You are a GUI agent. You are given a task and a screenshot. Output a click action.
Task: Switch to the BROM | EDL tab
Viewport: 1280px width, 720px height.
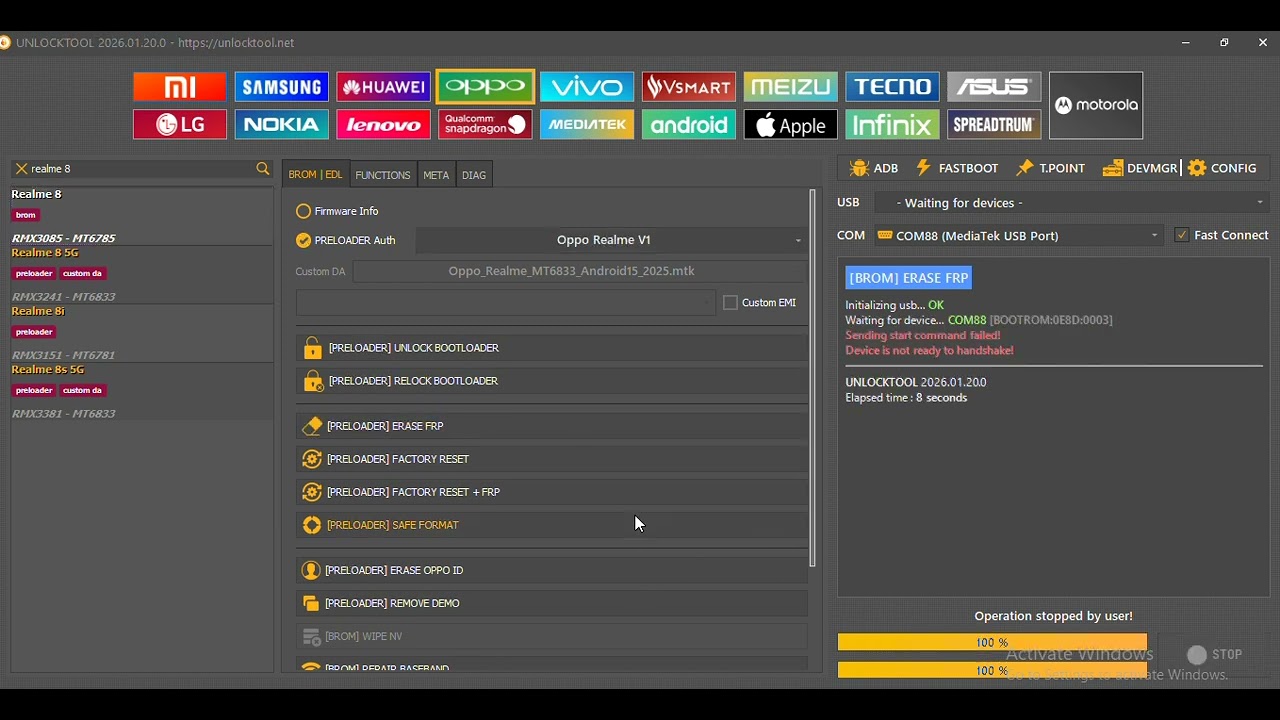point(315,175)
